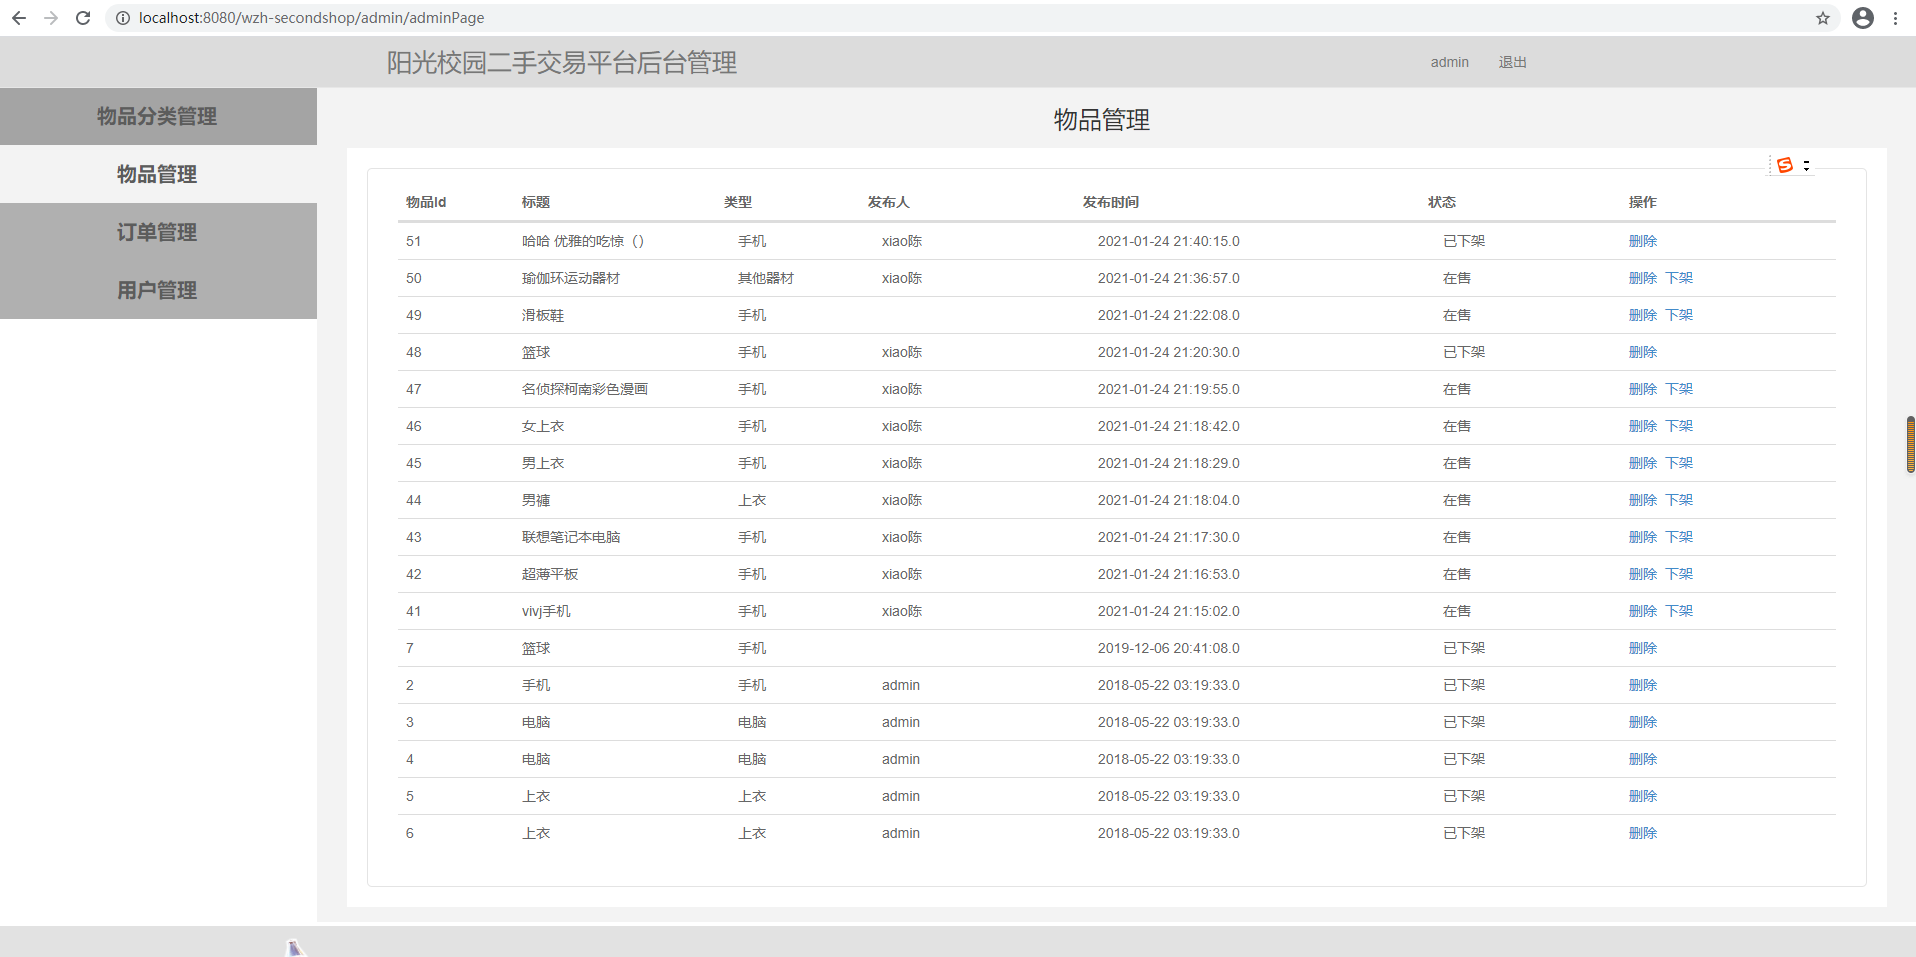Open the Chrome profile avatar

(x=1863, y=18)
